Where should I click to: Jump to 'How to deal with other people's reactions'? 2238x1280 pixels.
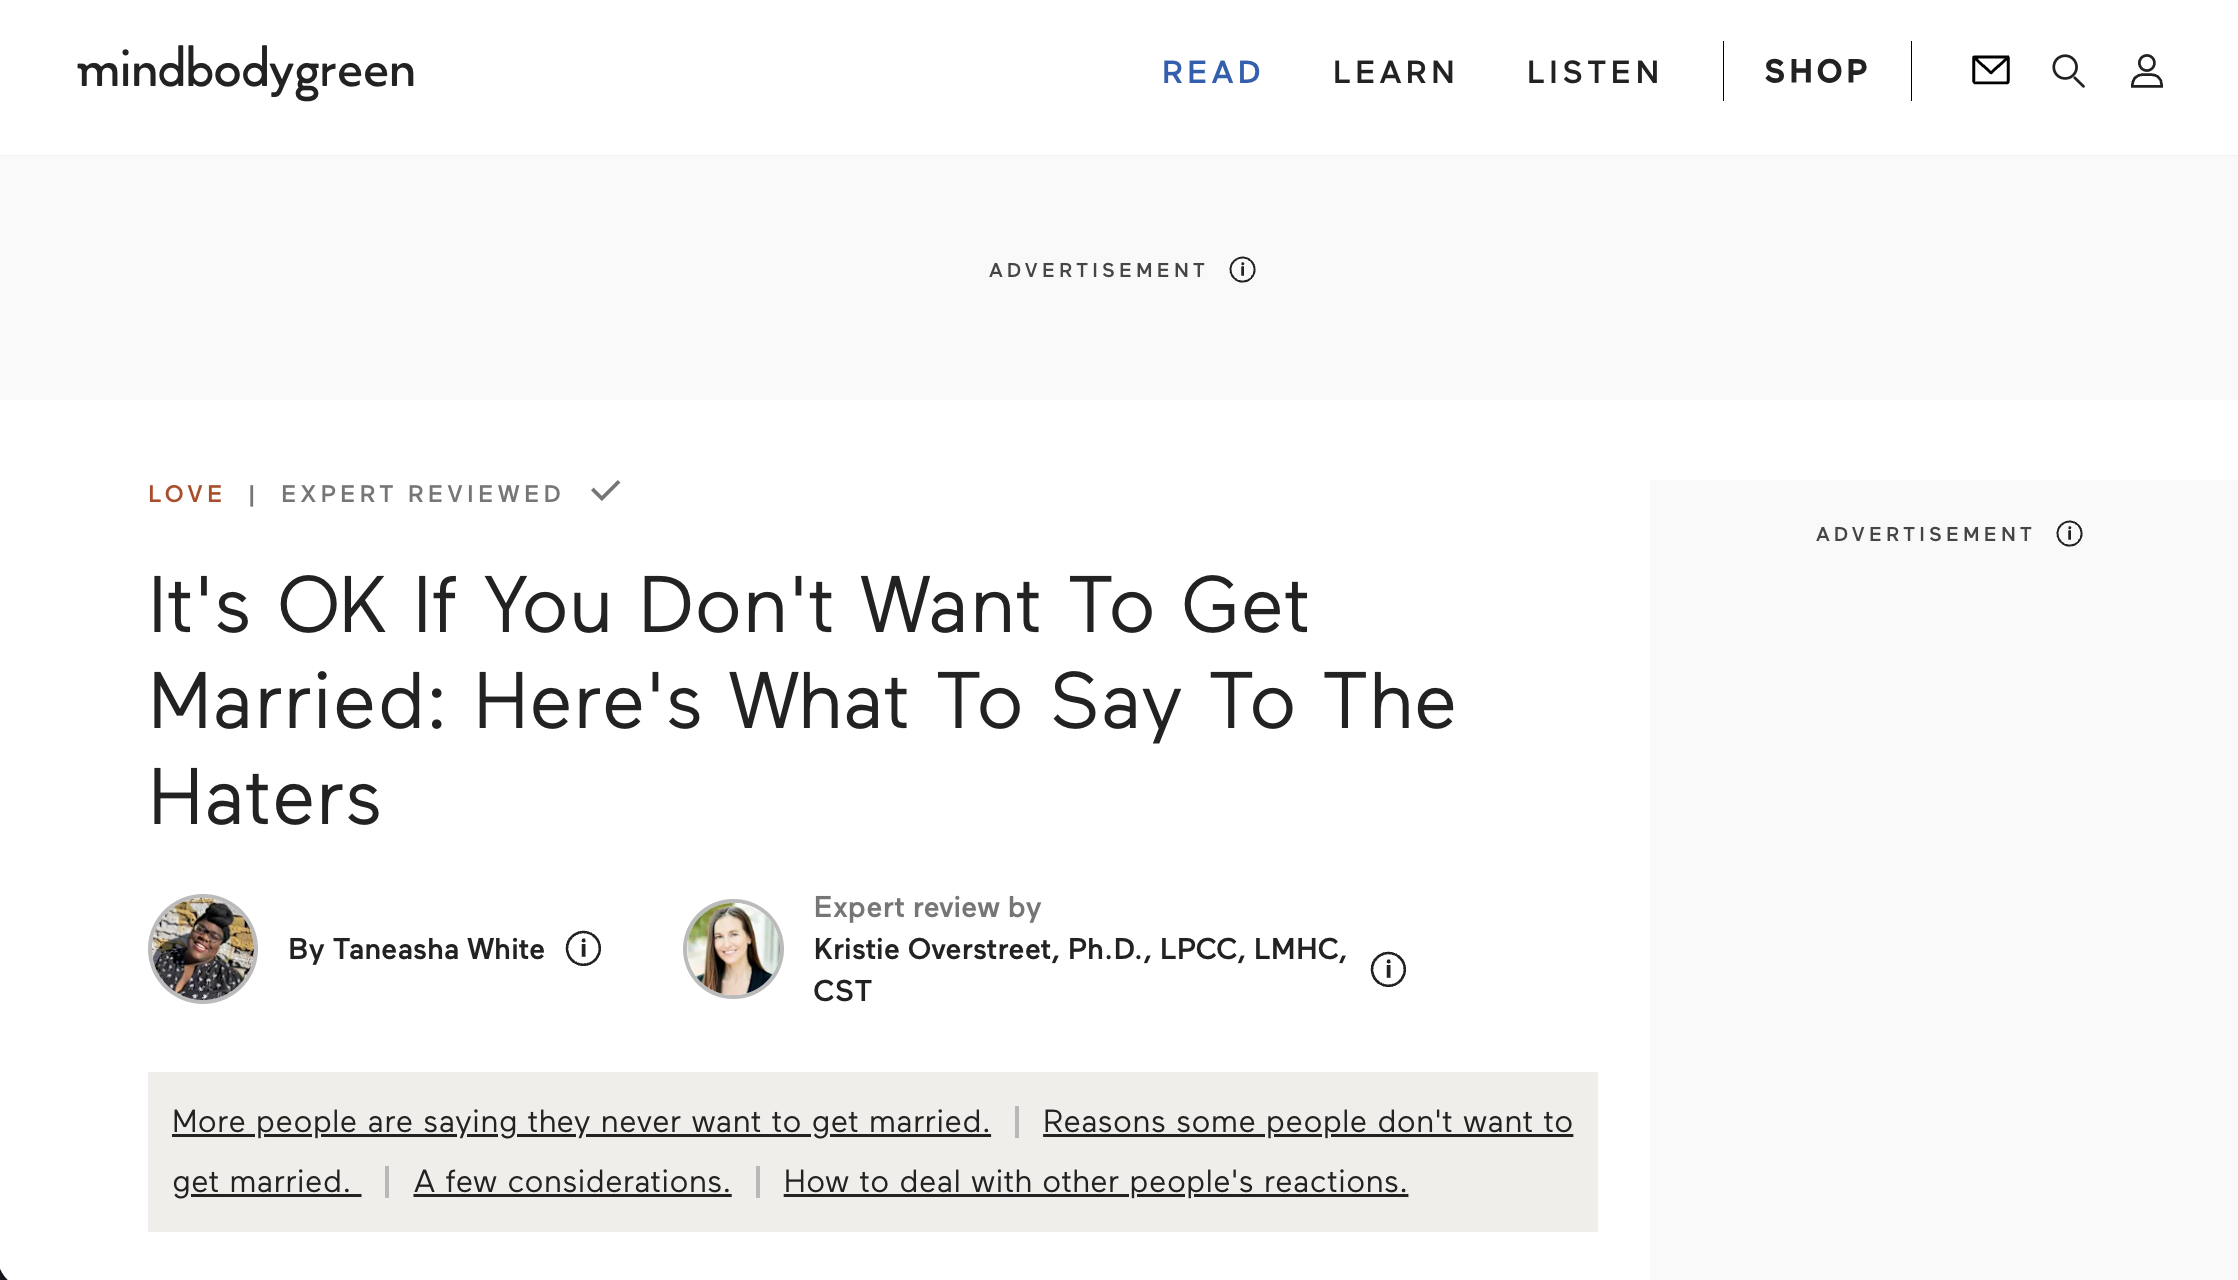tap(1095, 1182)
